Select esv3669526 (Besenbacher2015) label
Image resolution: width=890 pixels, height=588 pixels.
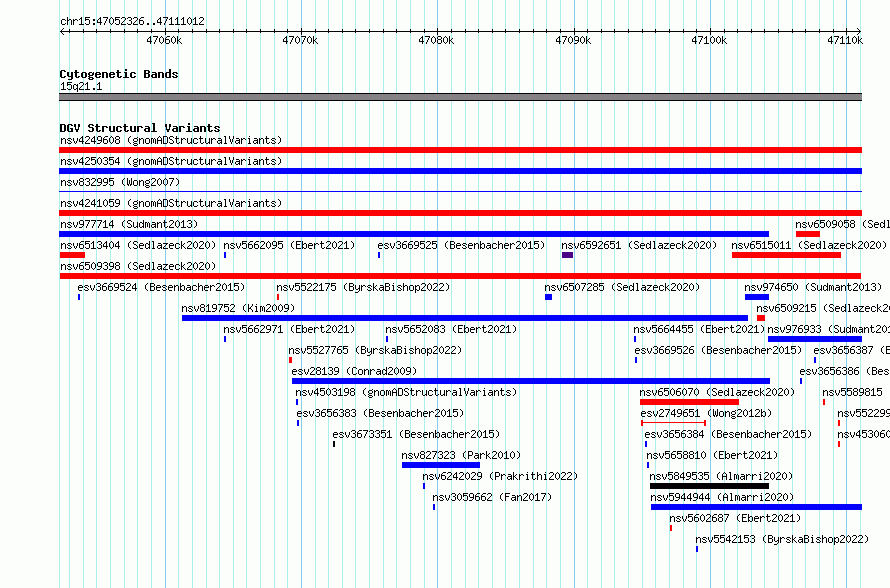[718, 350]
